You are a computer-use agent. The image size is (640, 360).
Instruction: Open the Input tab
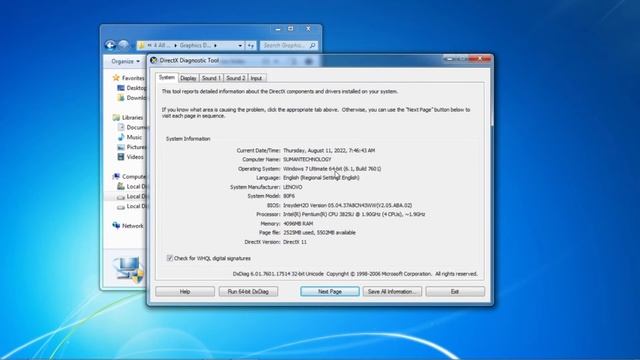pyautogui.click(x=256, y=78)
